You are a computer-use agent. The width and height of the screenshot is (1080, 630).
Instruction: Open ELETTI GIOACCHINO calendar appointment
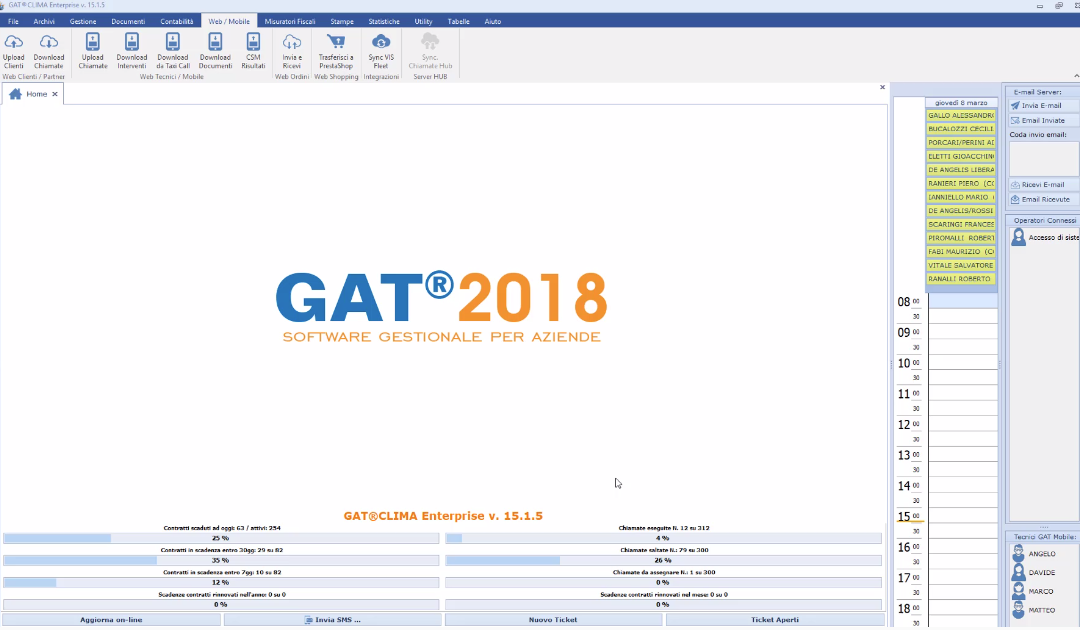point(961,156)
